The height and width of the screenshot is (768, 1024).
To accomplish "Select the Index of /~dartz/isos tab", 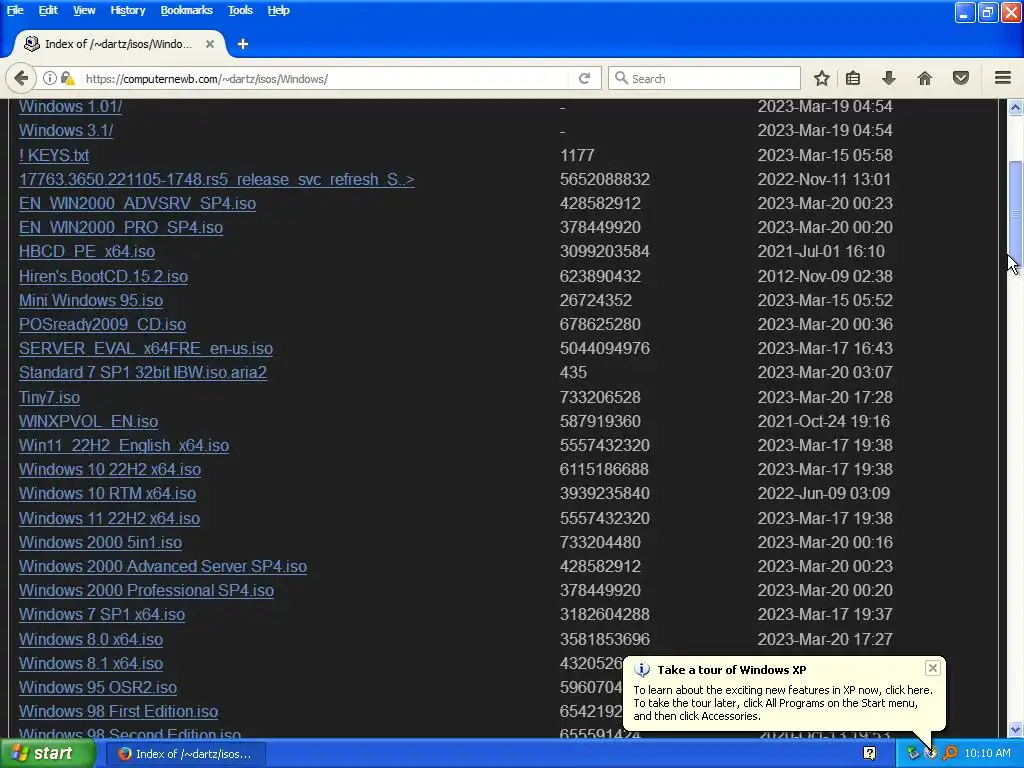I will pyautogui.click(x=120, y=44).
